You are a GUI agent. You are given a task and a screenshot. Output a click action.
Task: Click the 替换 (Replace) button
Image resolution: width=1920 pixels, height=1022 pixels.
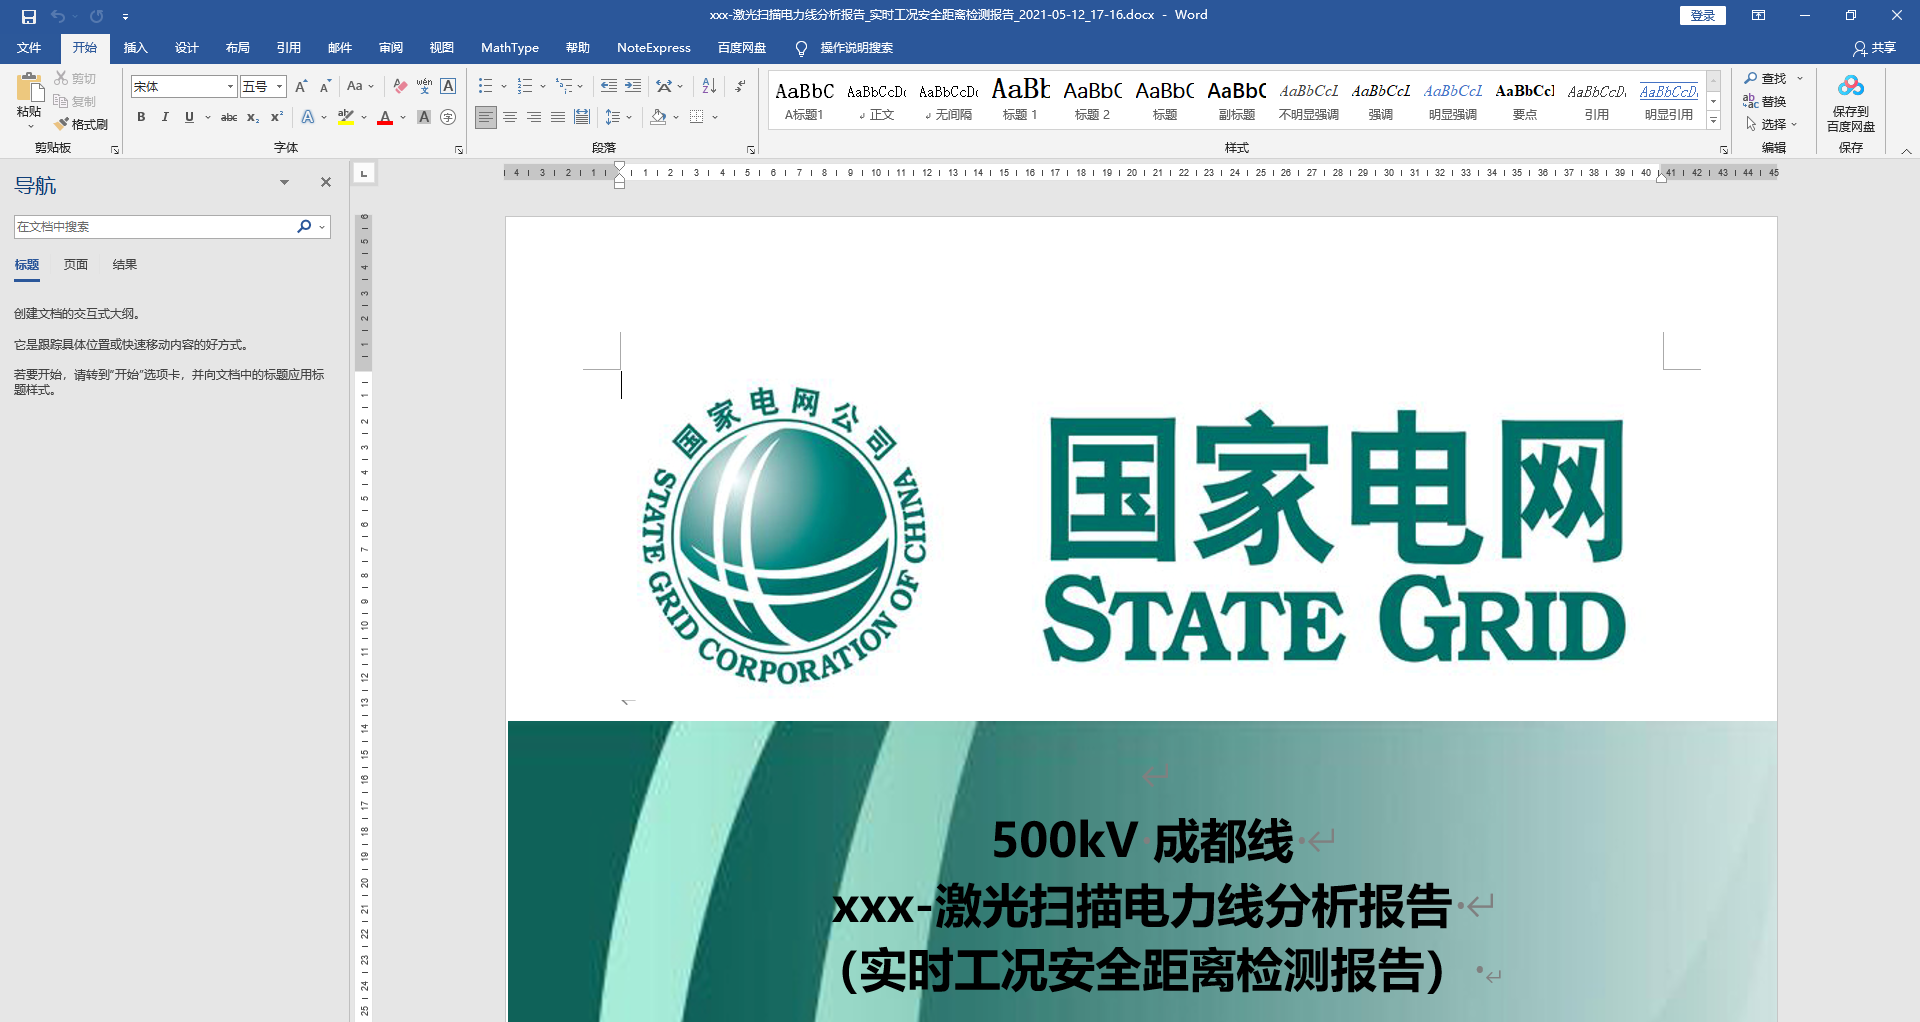pyautogui.click(x=1765, y=101)
